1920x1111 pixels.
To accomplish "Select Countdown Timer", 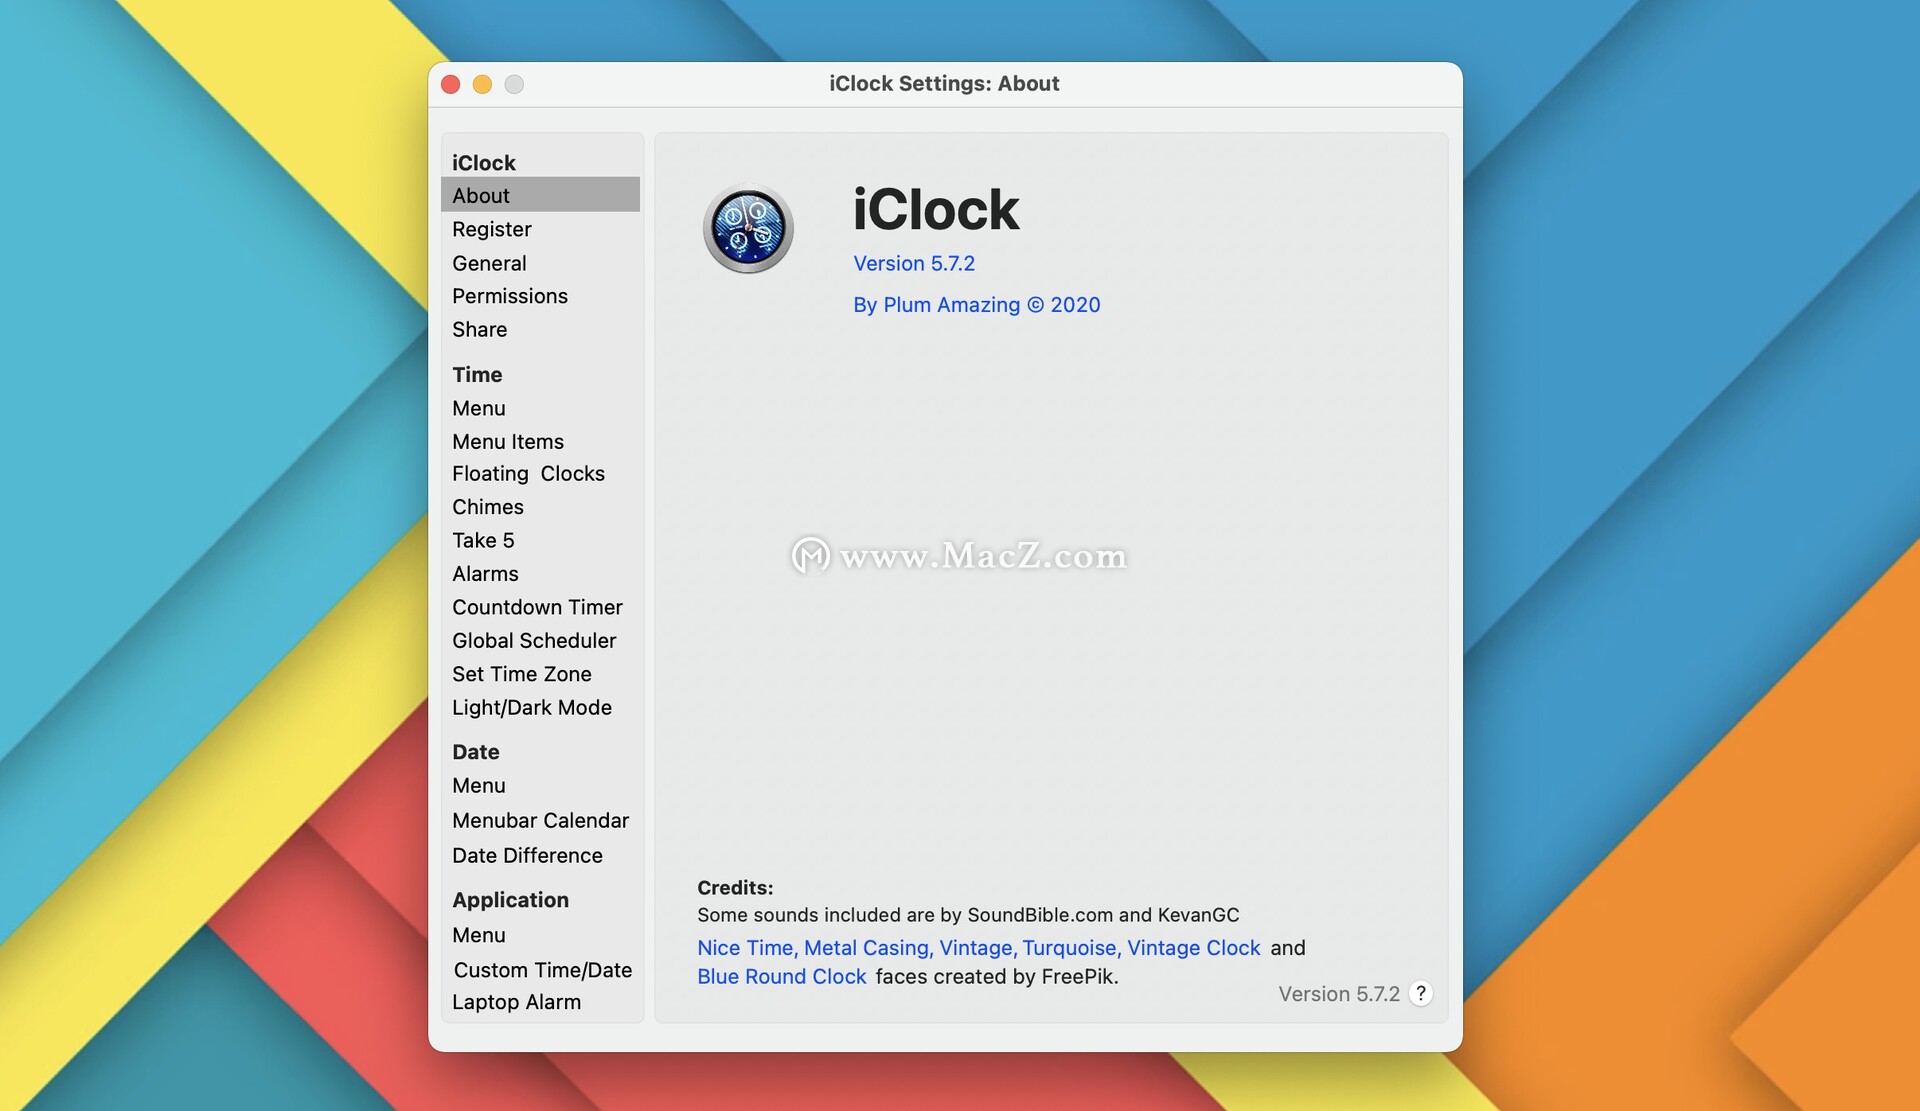I will 537,607.
